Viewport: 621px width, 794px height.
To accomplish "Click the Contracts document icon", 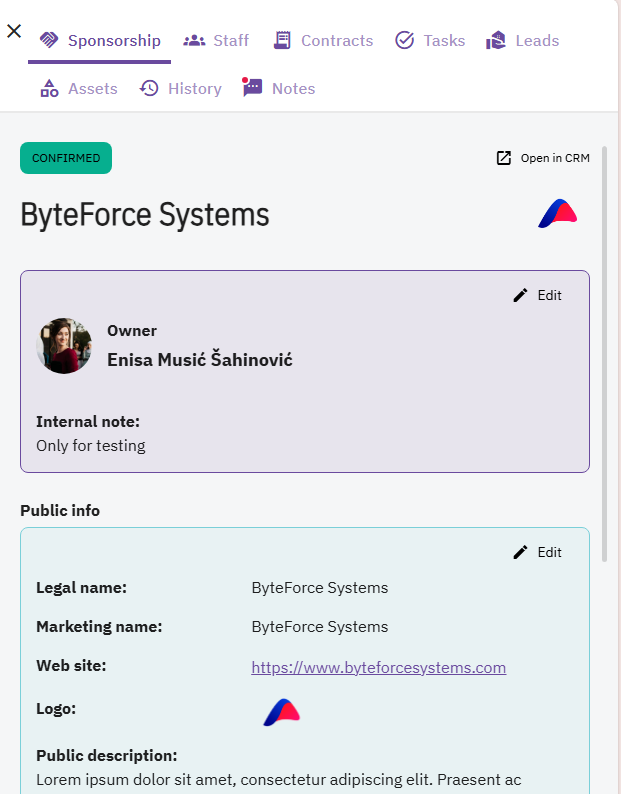I will [282, 40].
